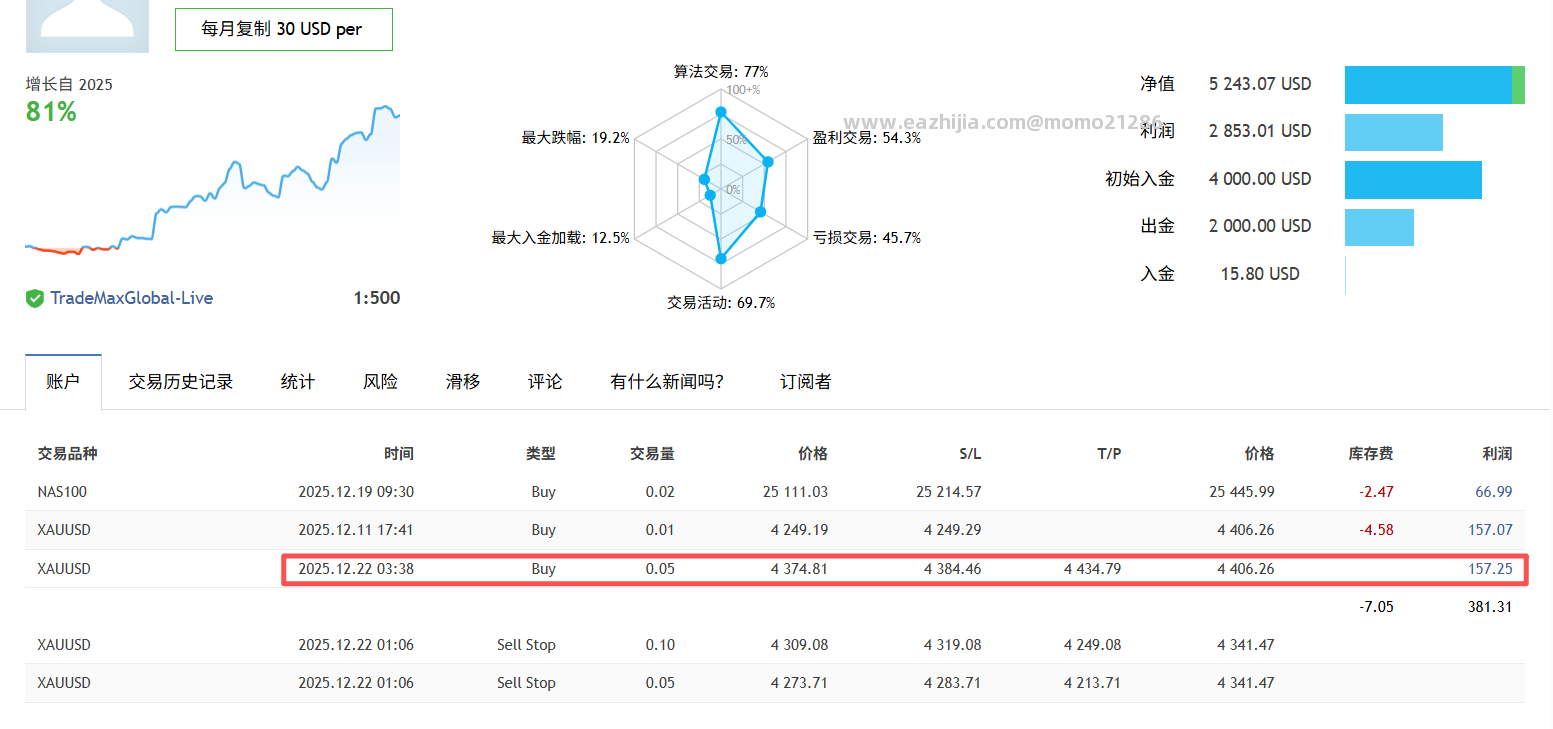This screenshot has width=1553, height=729.
Task: Click the 157.07 profit value
Action: 1490,530
